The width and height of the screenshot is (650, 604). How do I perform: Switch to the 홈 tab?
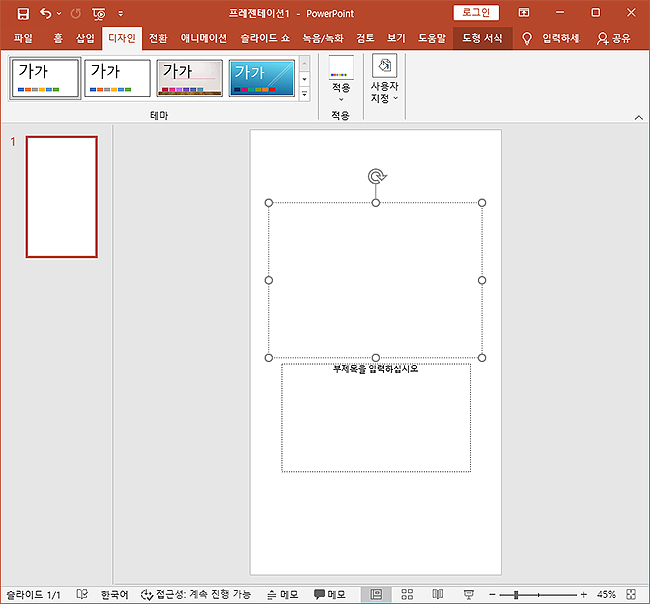pos(58,39)
